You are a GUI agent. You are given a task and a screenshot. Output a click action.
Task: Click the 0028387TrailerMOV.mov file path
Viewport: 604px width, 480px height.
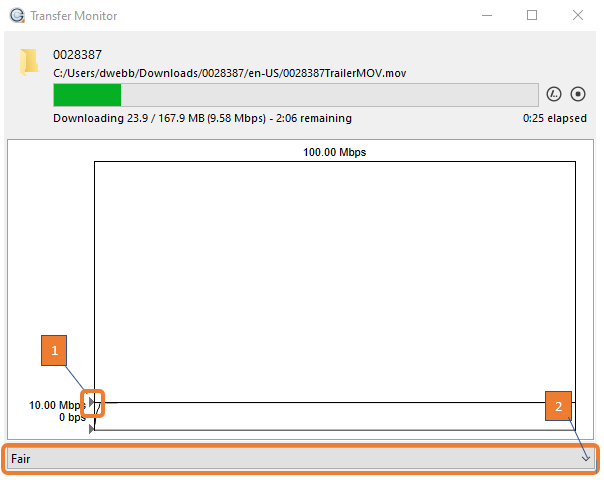point(229,73)
